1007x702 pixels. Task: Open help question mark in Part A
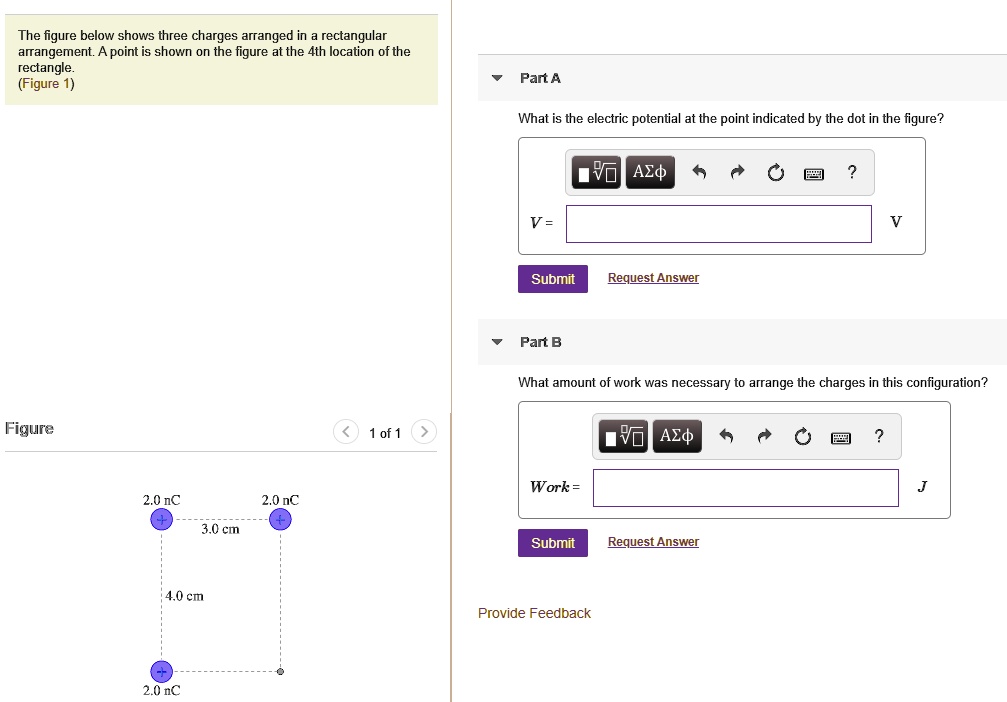[851, 172]
